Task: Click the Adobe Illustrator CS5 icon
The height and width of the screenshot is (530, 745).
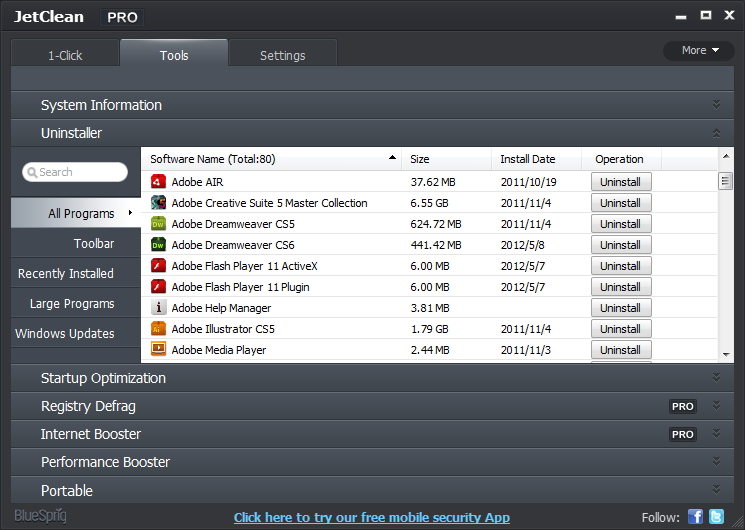Action: pyautogui.click(x=158, y=329)
